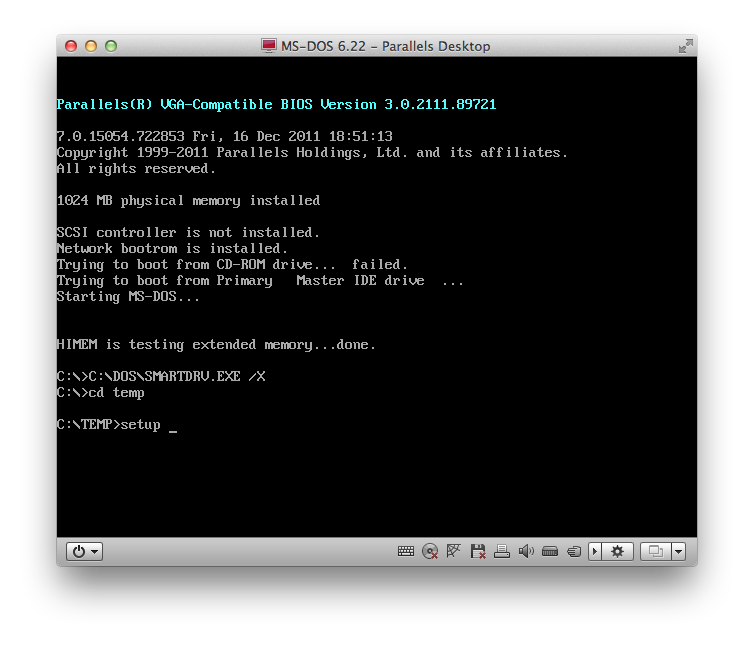The height and width of the screenshot is (645, 754).
Task: Click the keyboard status icon
Action: (x=406, y=551)
